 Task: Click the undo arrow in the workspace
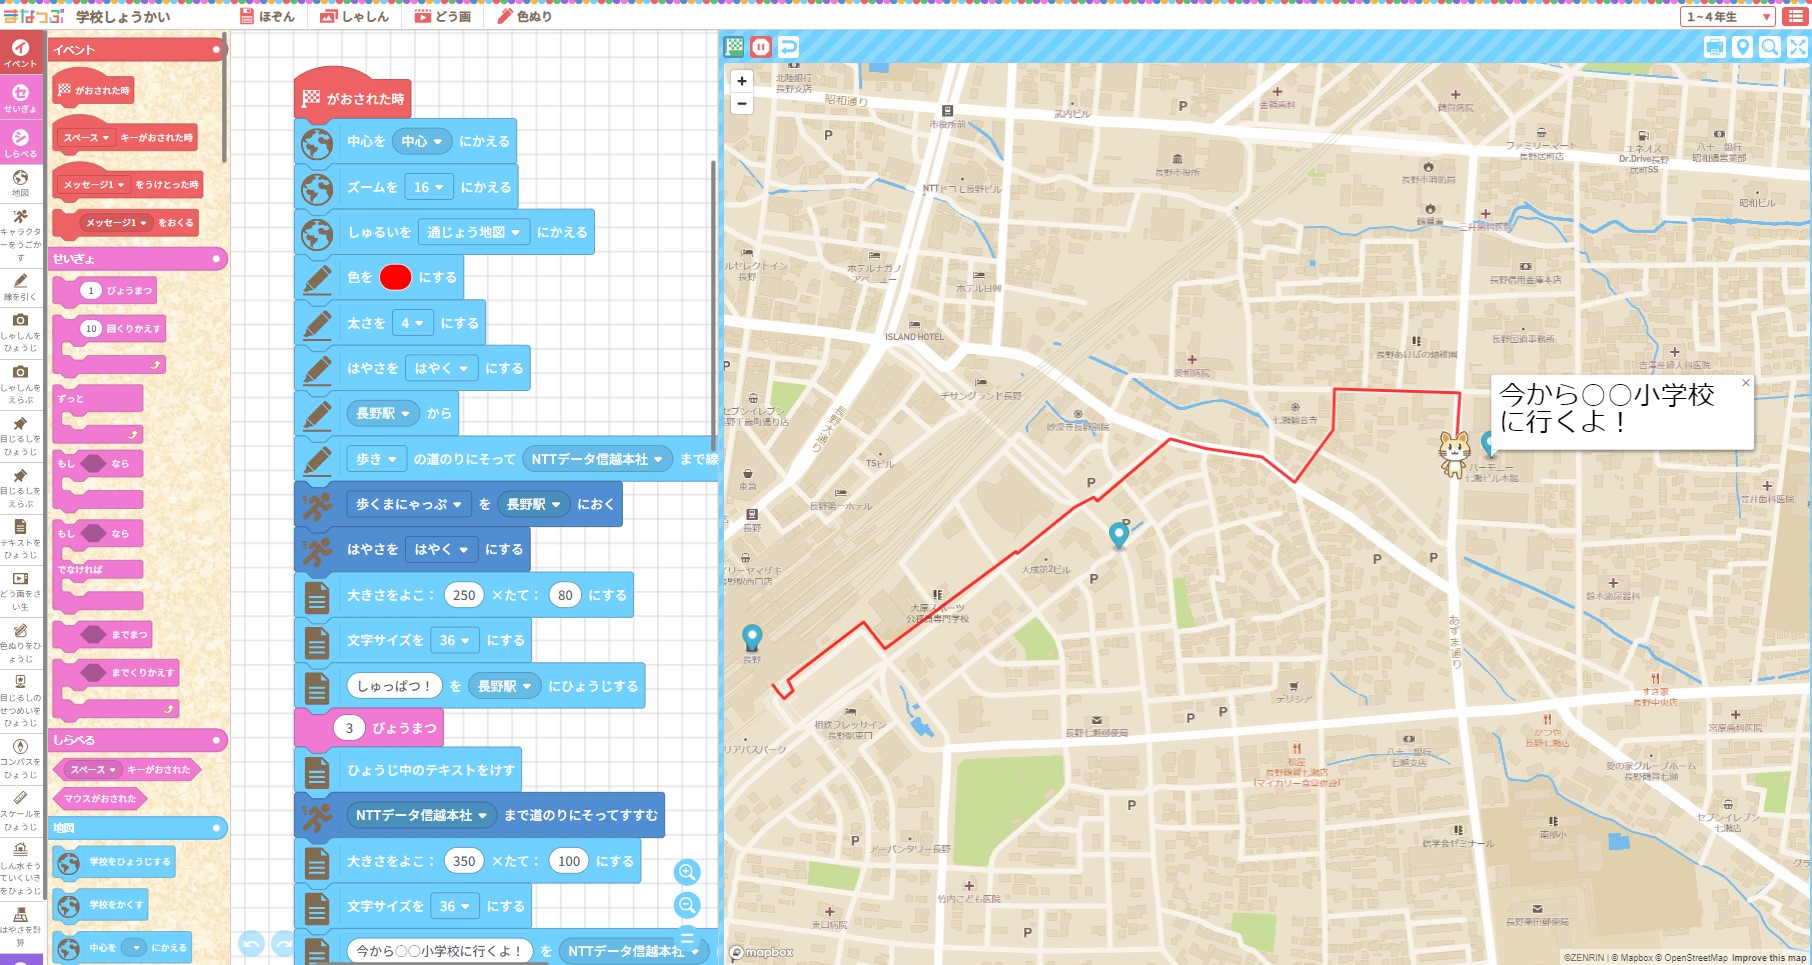click(251, 943)
